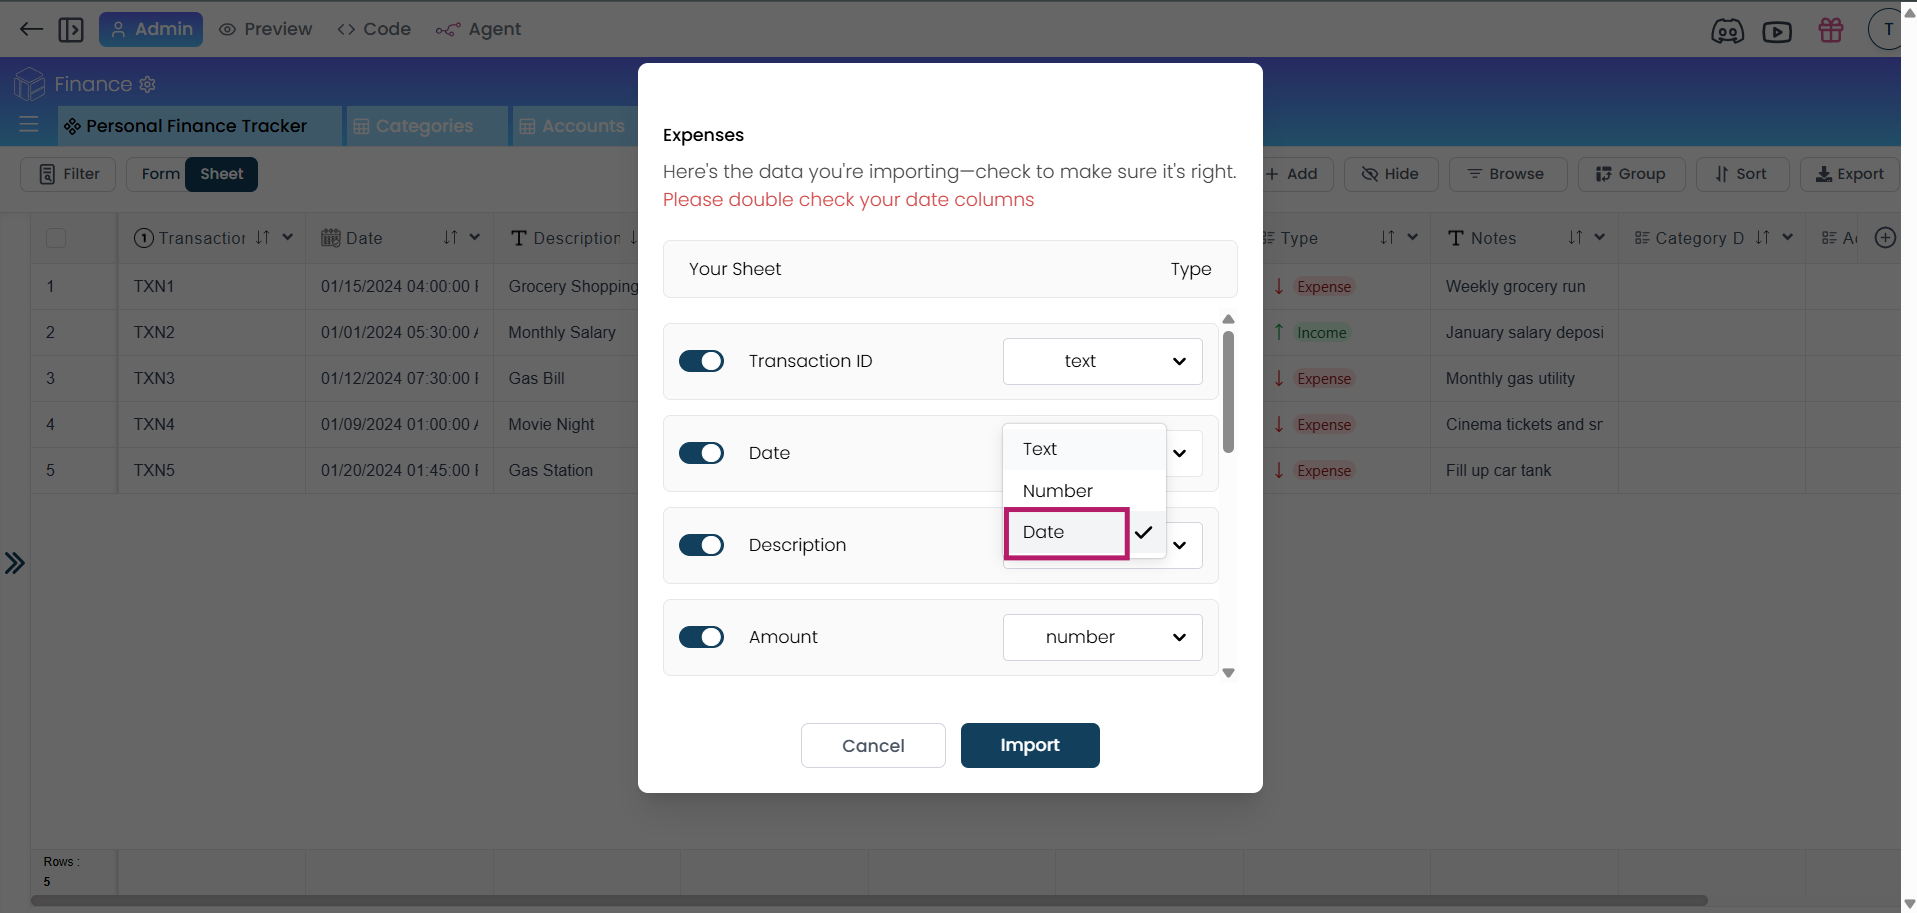Click the column list vertical scrollbar
This screenshot has width=1917, height=913.
[x=1228, y=392]
